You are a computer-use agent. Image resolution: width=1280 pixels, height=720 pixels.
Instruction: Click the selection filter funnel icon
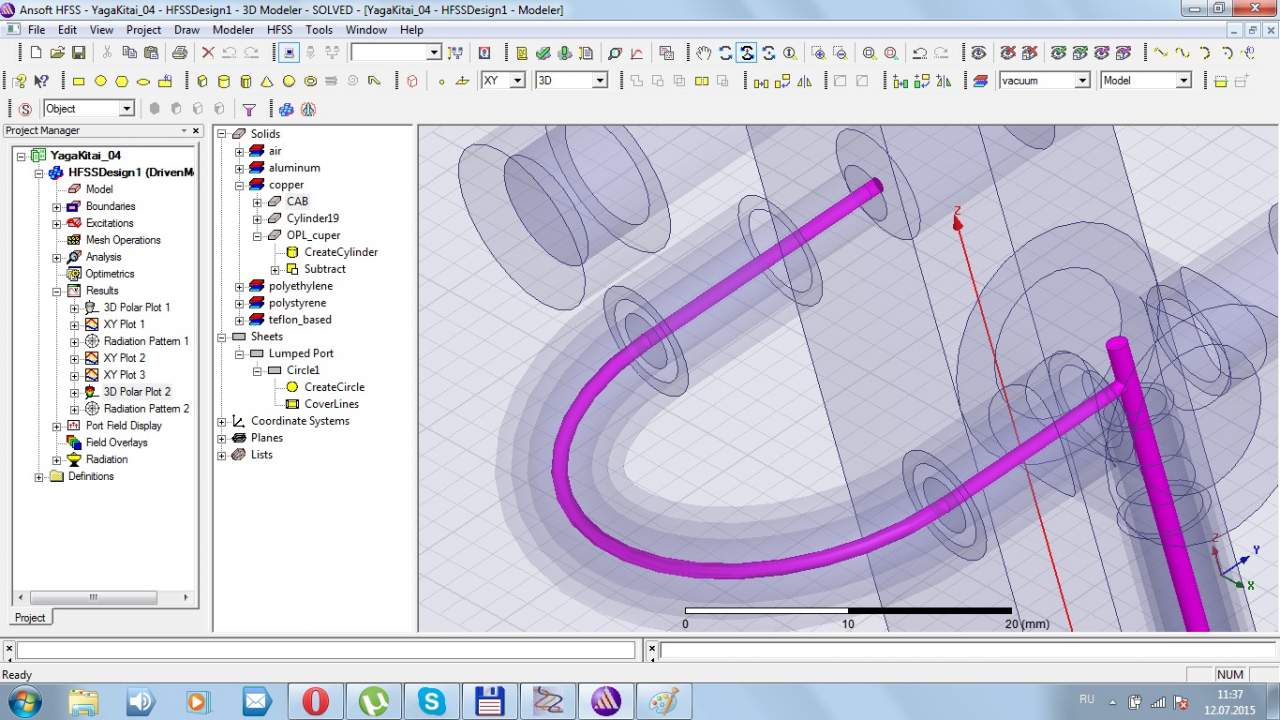[249, 109]
